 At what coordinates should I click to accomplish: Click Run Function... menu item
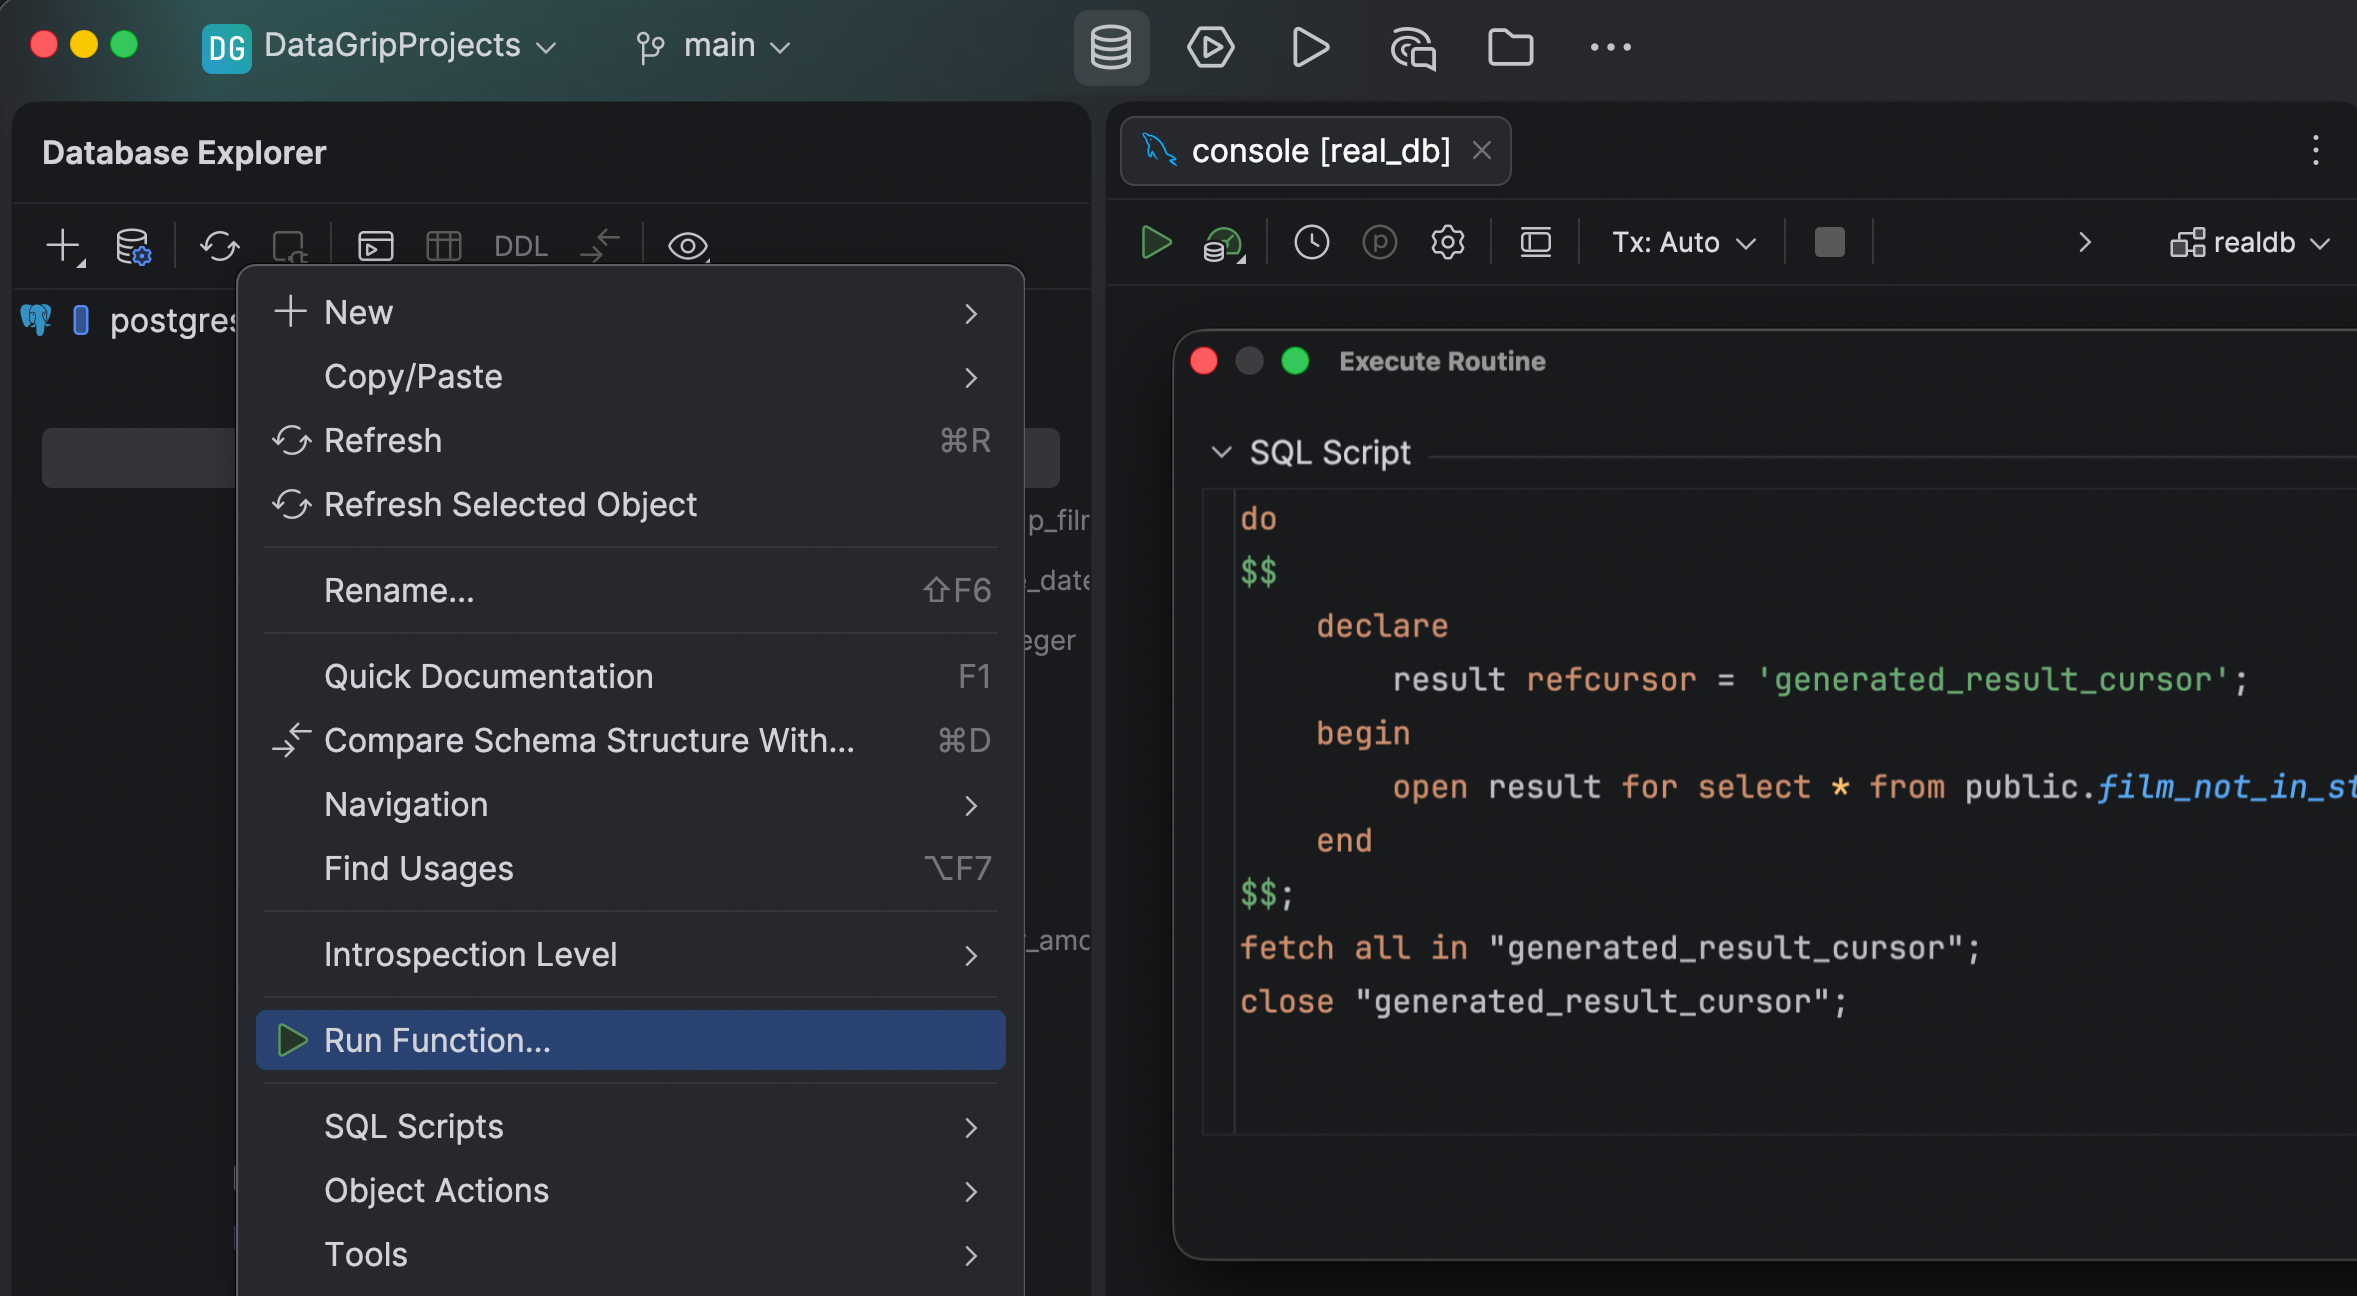click(631, 1040)
